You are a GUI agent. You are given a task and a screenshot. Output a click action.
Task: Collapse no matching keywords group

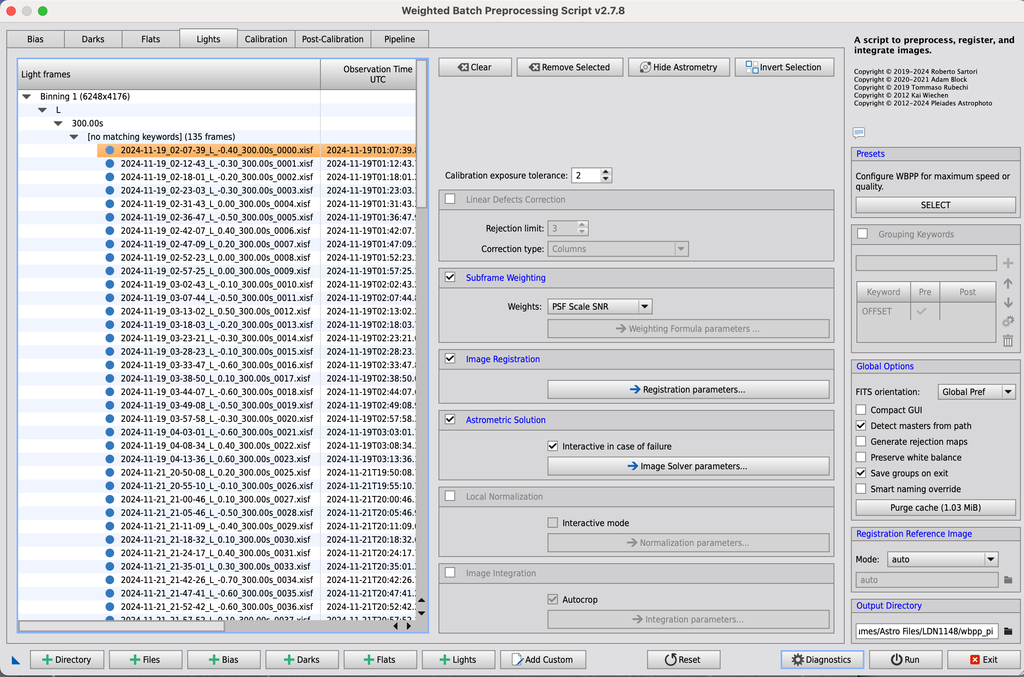(74, 137)
